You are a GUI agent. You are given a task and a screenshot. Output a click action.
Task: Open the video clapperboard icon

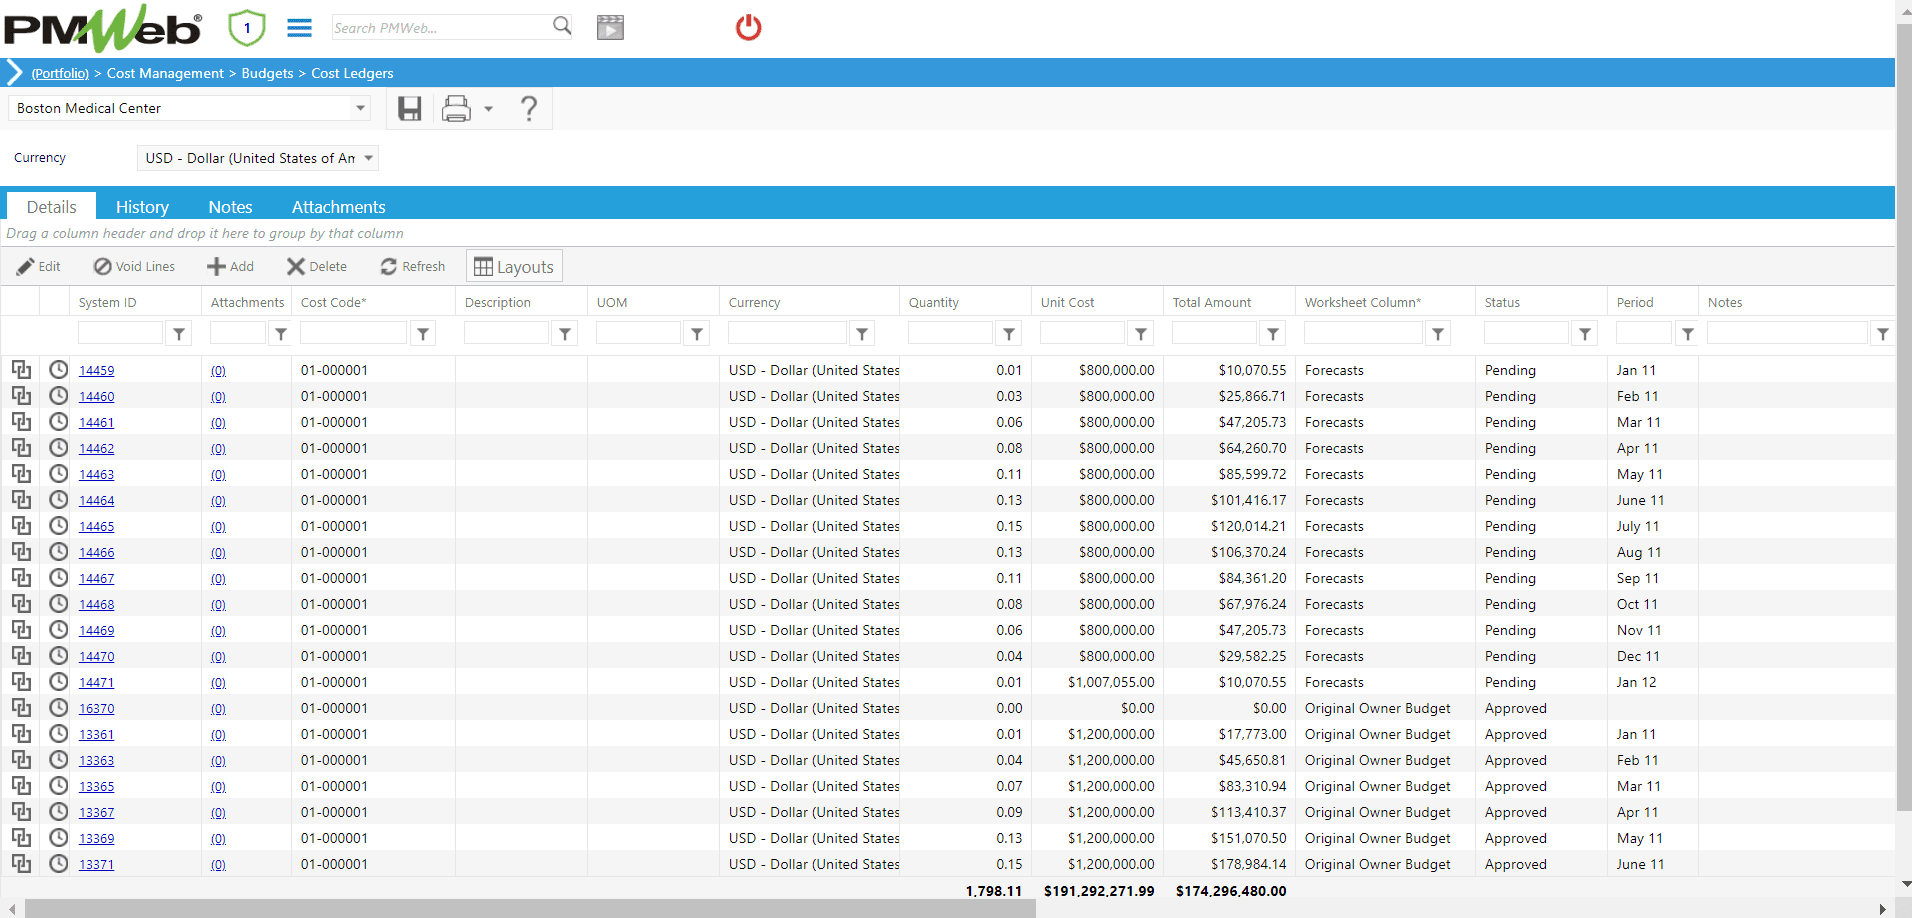(x=610, y=28)
